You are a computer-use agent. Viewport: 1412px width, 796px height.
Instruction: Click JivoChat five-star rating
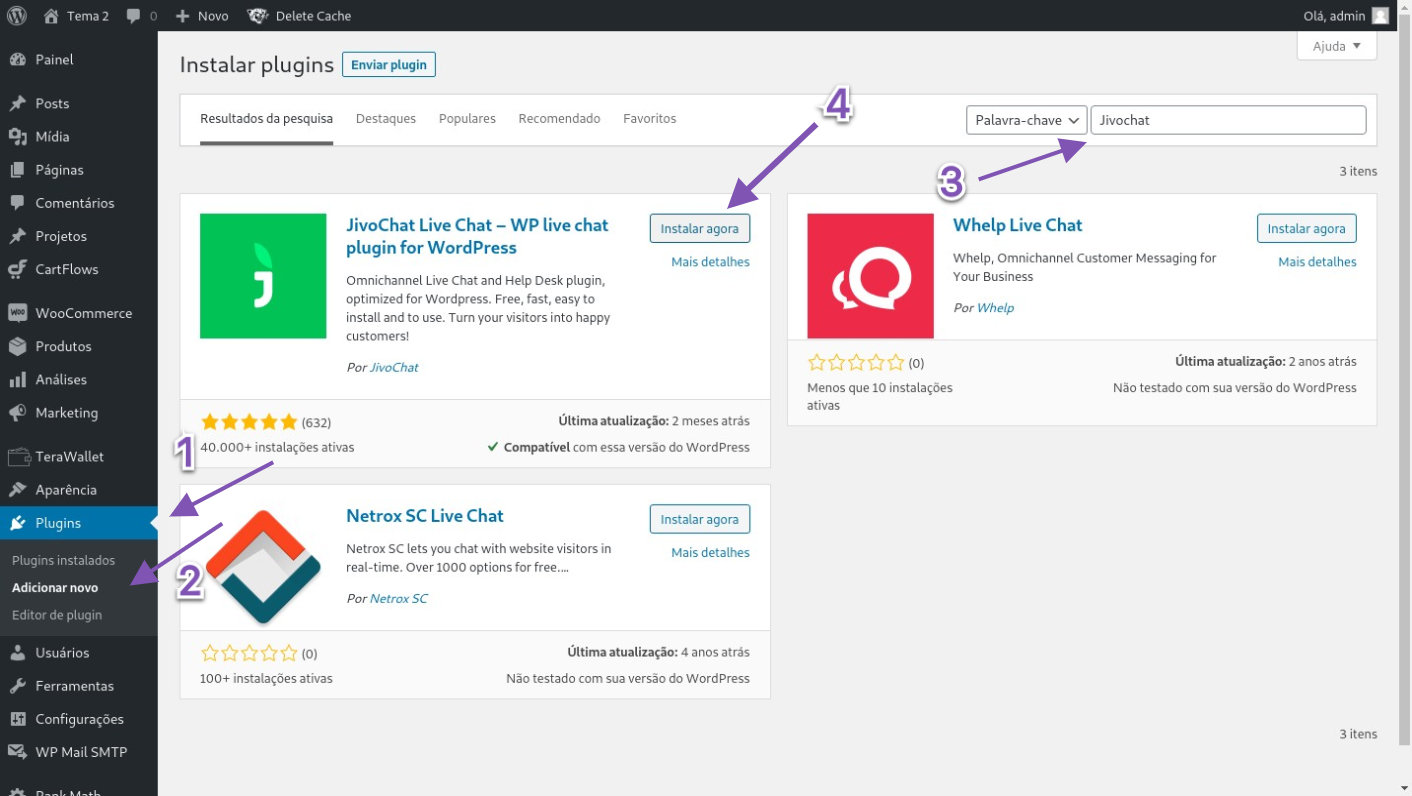(249, 422)
